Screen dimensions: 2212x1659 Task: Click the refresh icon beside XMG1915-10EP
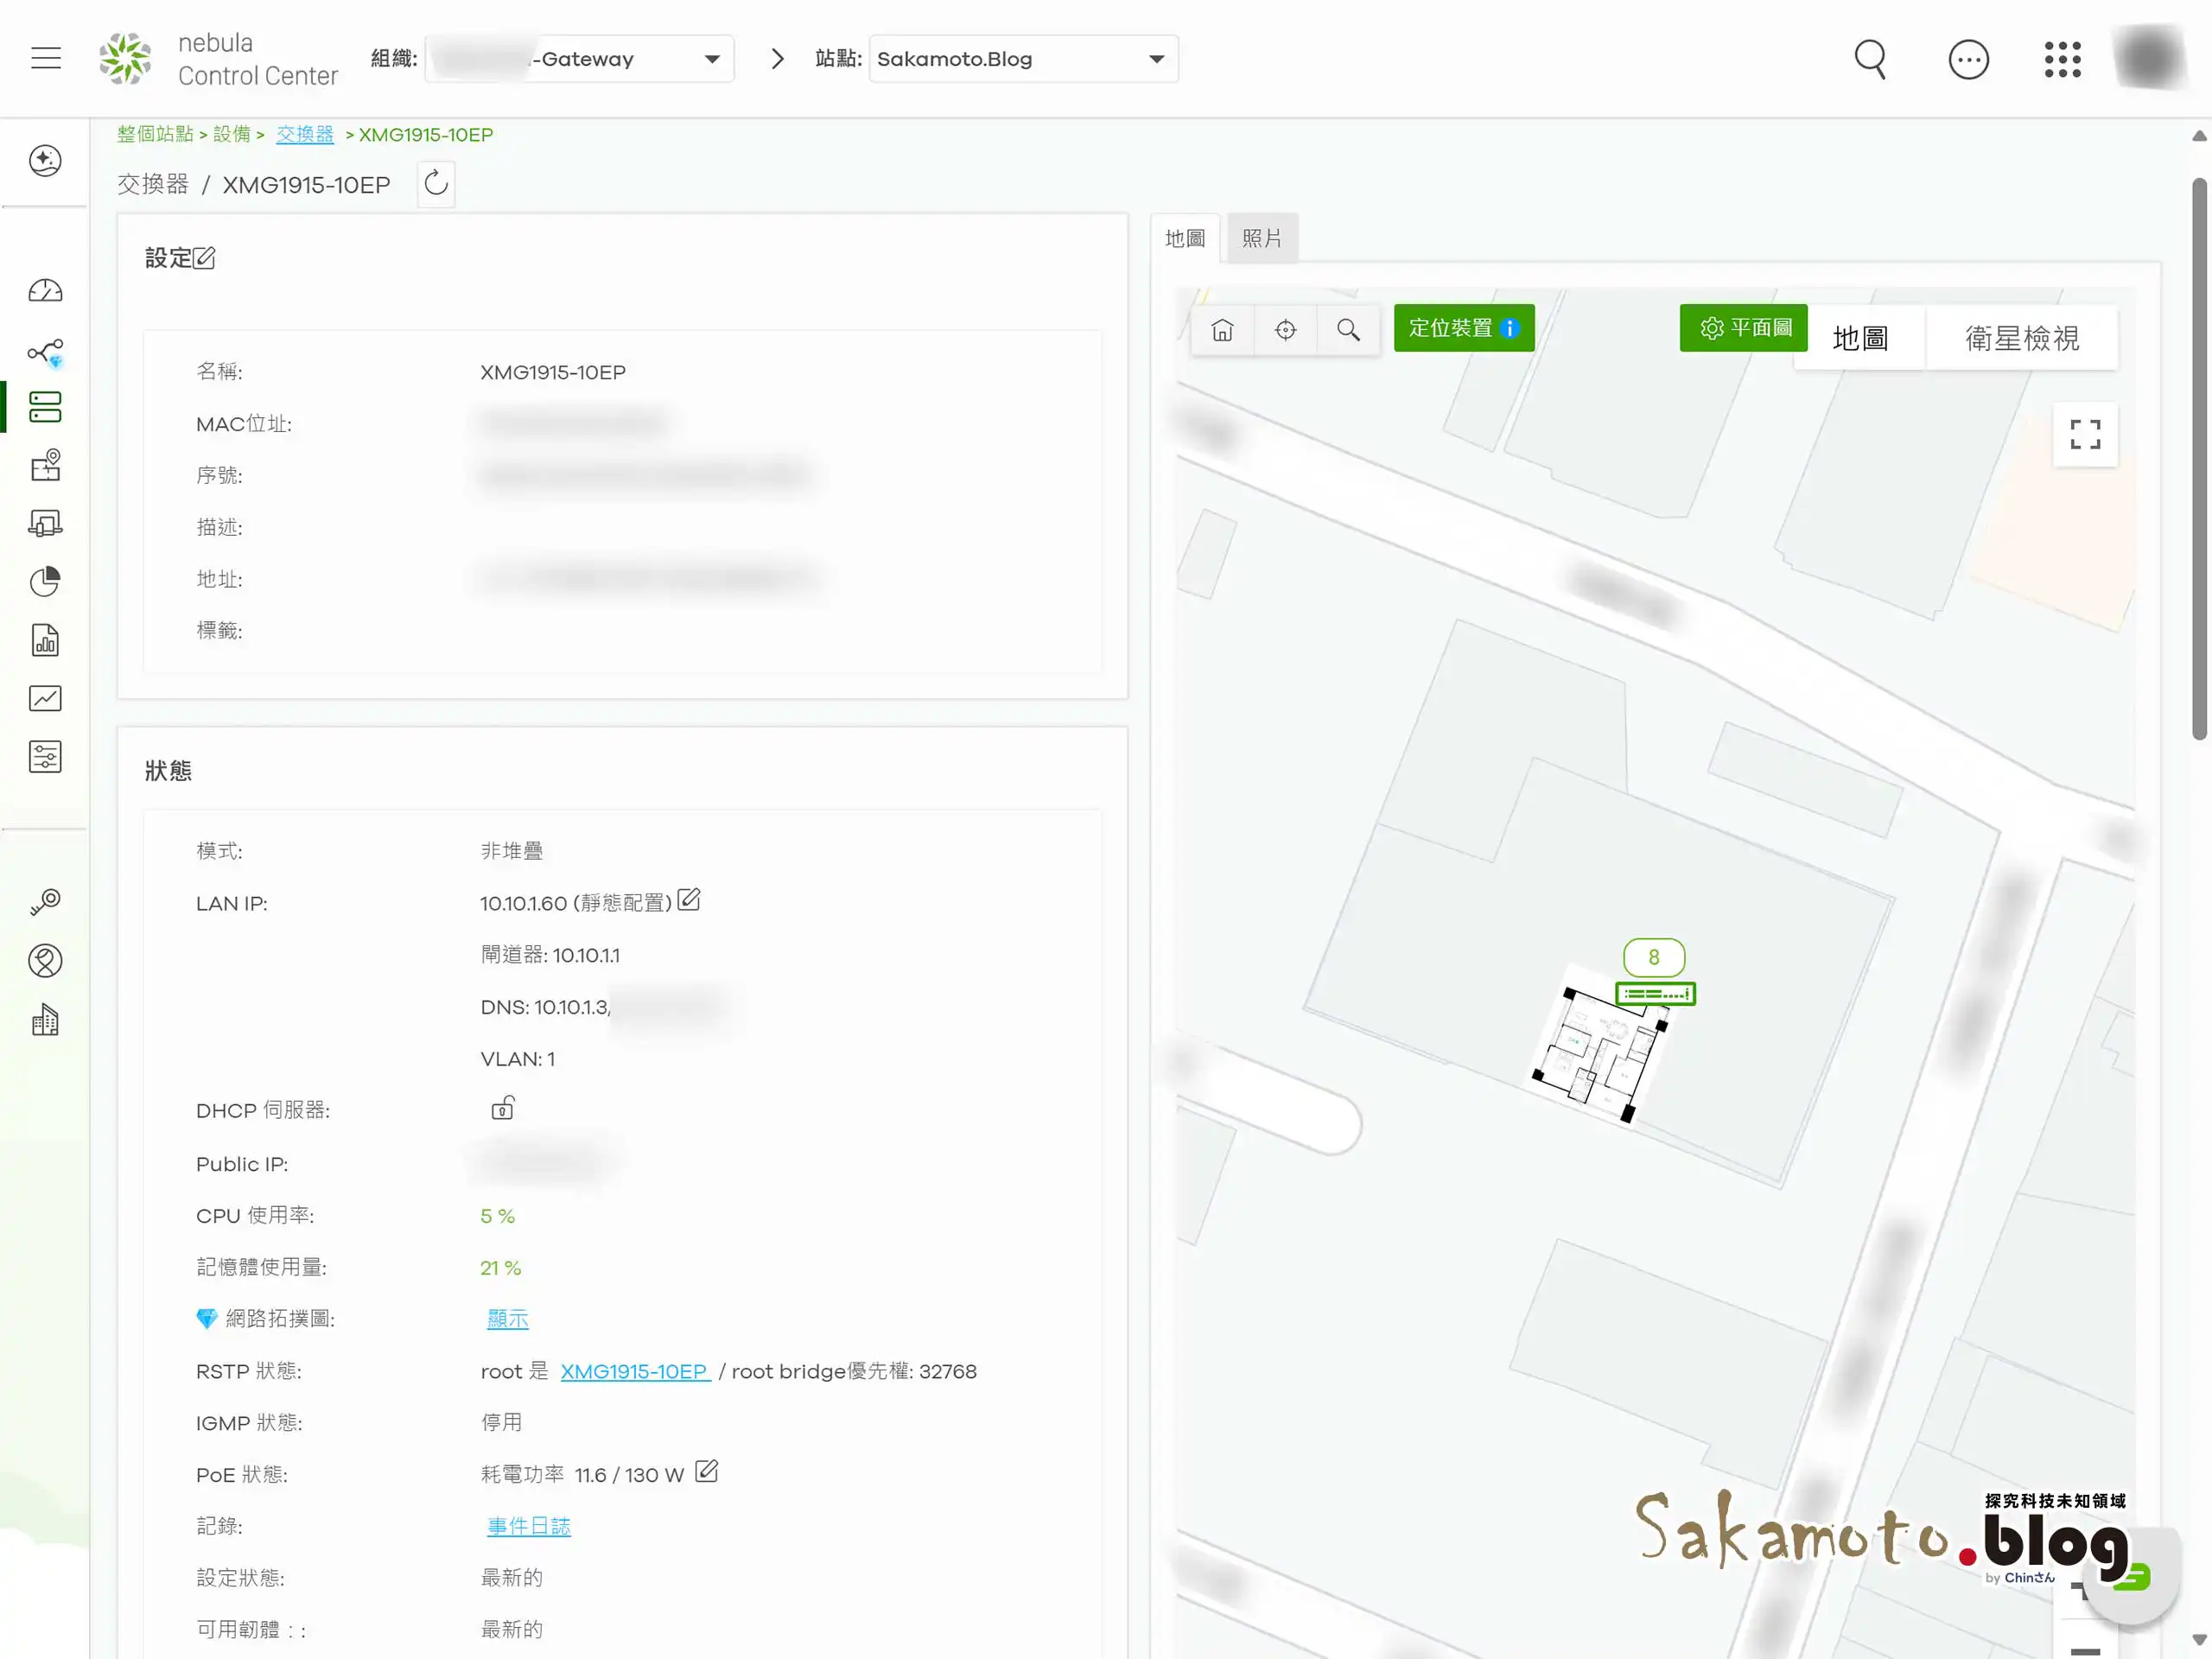[436, 184]
